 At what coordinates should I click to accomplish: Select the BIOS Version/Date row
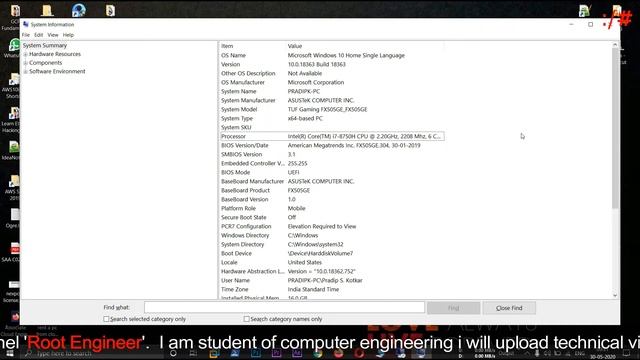click(x=332, y=145)
